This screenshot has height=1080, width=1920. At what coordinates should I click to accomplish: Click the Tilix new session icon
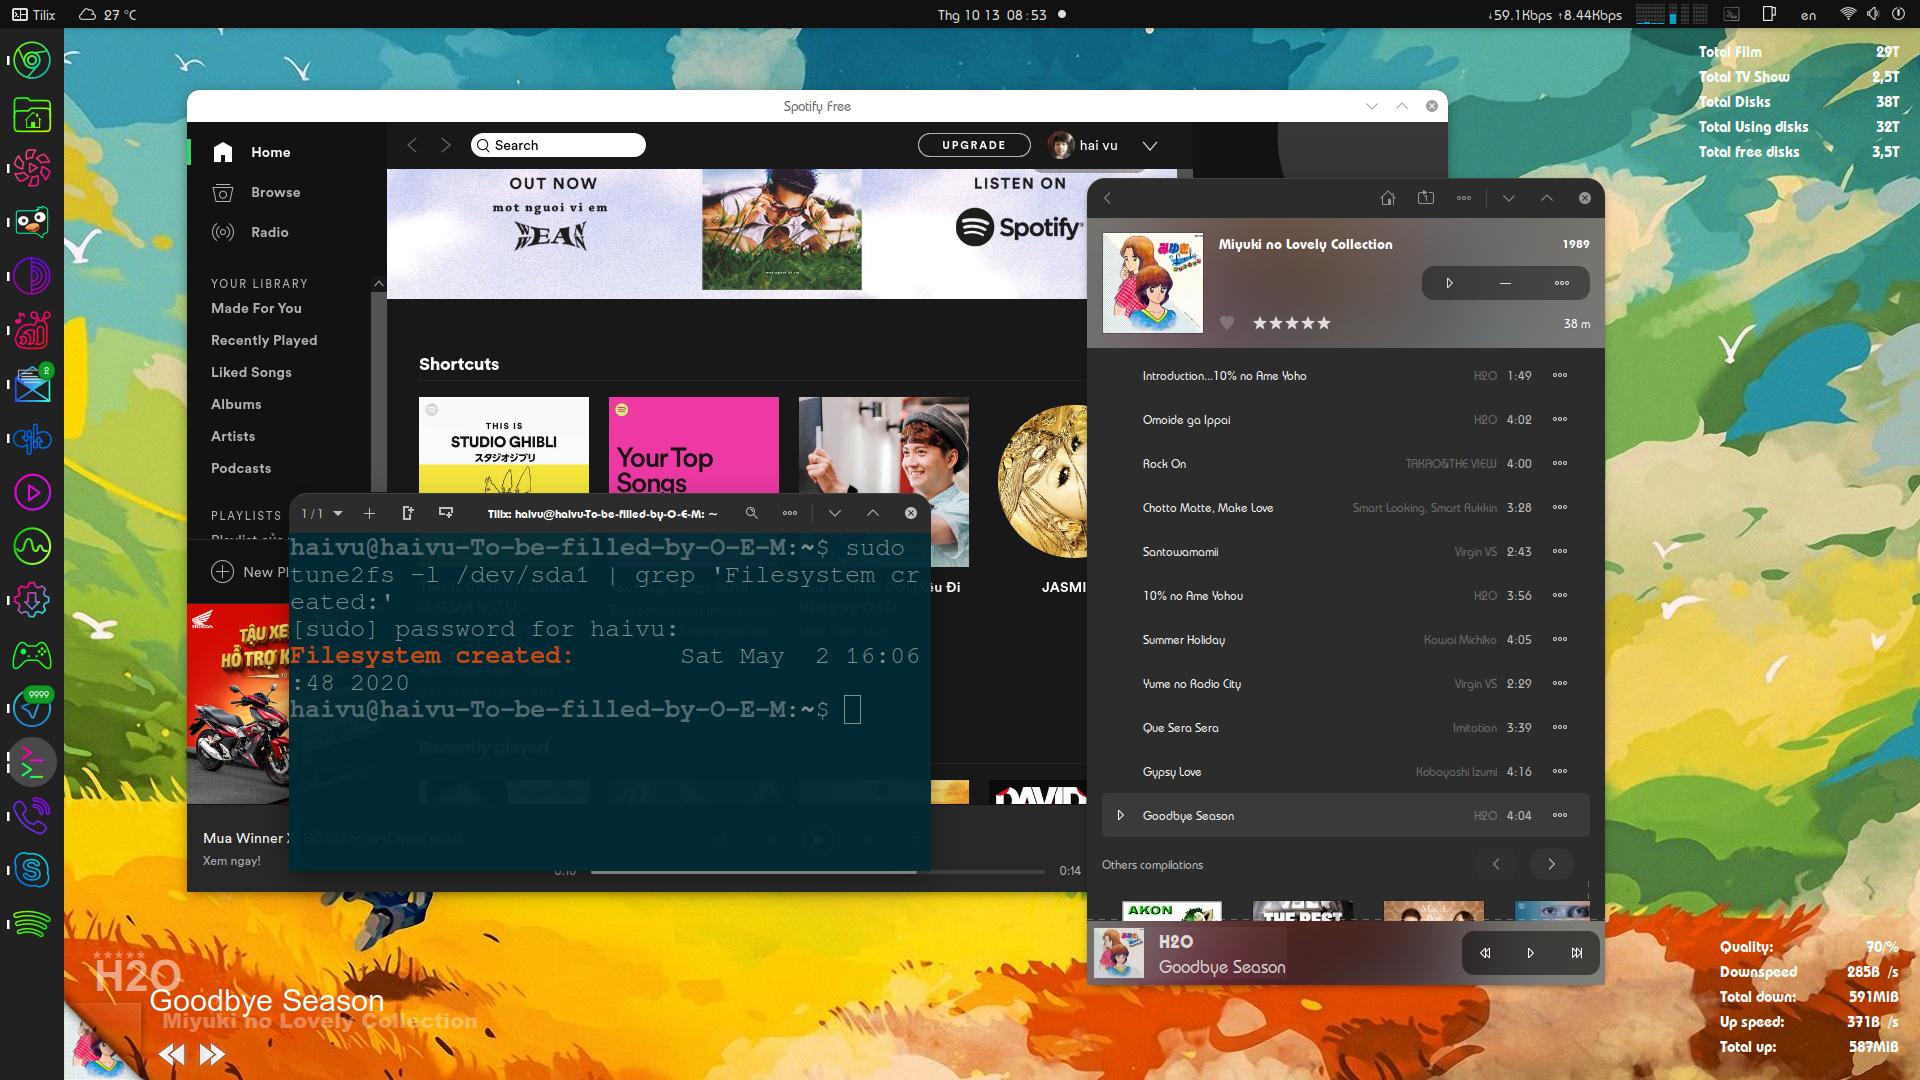407,513
